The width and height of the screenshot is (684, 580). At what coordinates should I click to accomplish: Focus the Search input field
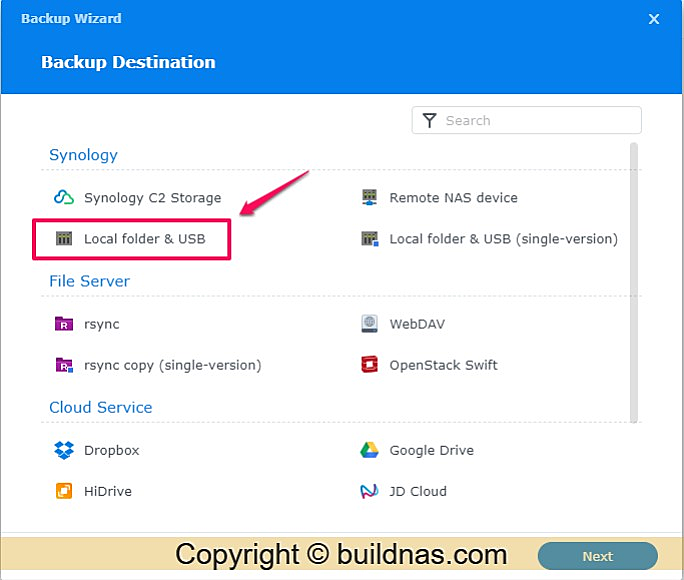527,120
